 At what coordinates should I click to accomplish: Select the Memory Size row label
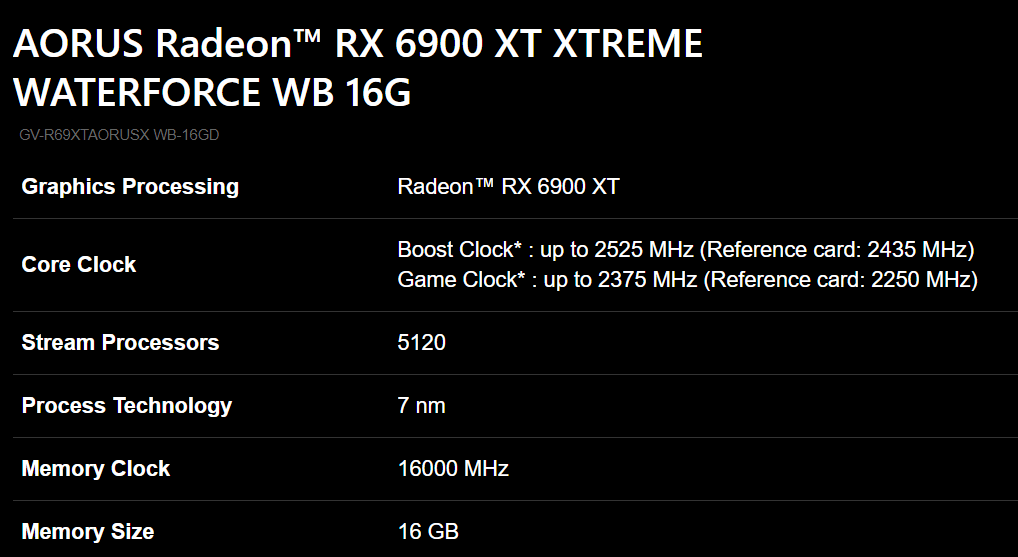(88, 532)
